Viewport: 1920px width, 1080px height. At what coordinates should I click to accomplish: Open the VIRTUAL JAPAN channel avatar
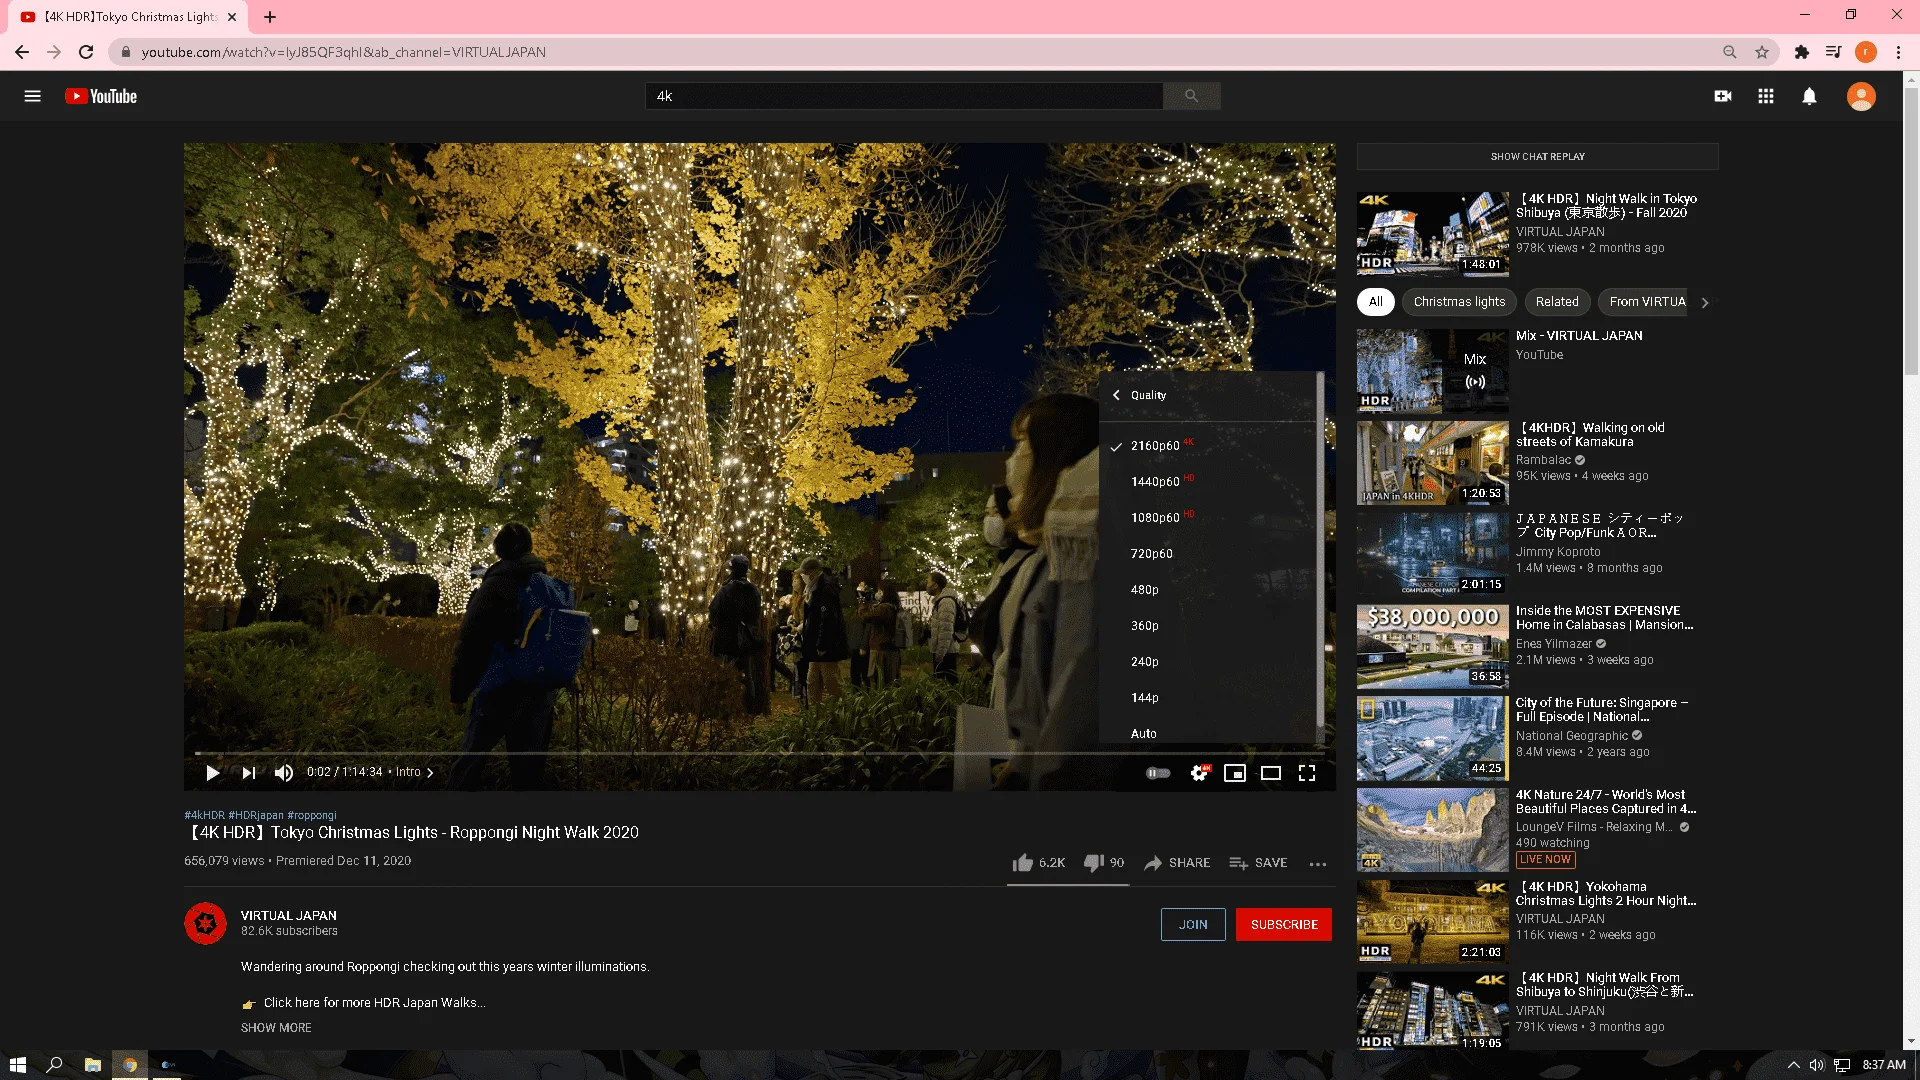(x=205, y=924)
